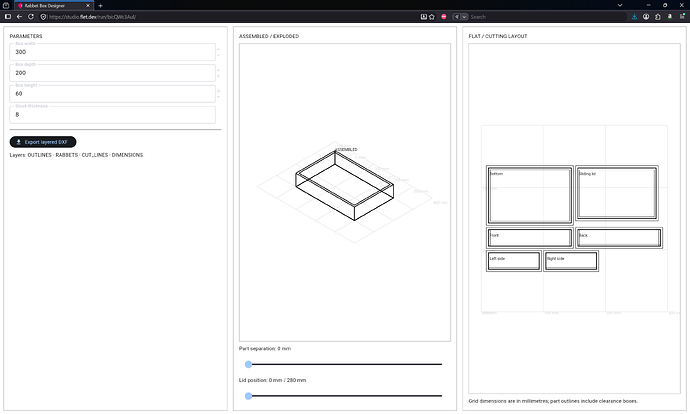The image size is (690, 414).
Task: Click the 'Lid position: 0 mm / 280 mm' label
Action: pyautogui.click(x=272, y=380)
